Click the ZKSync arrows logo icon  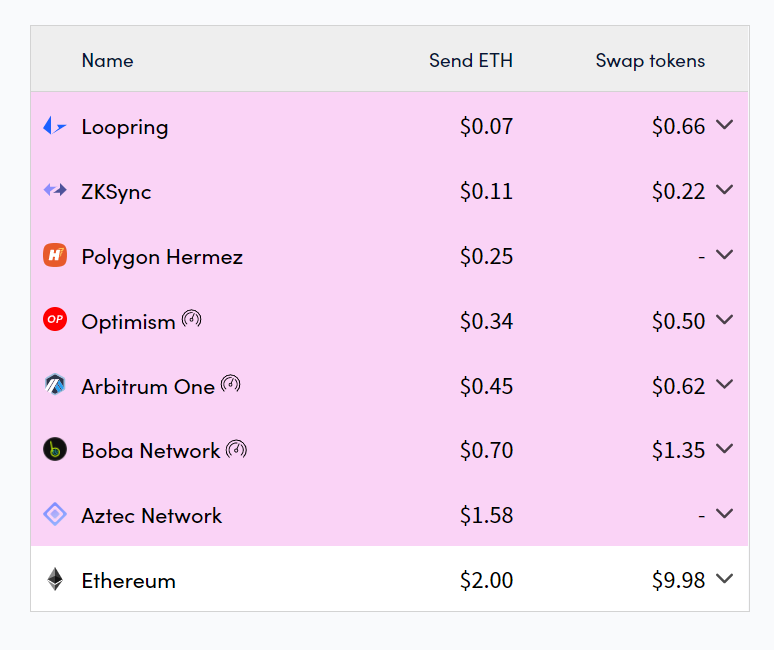tap(55, 190)
